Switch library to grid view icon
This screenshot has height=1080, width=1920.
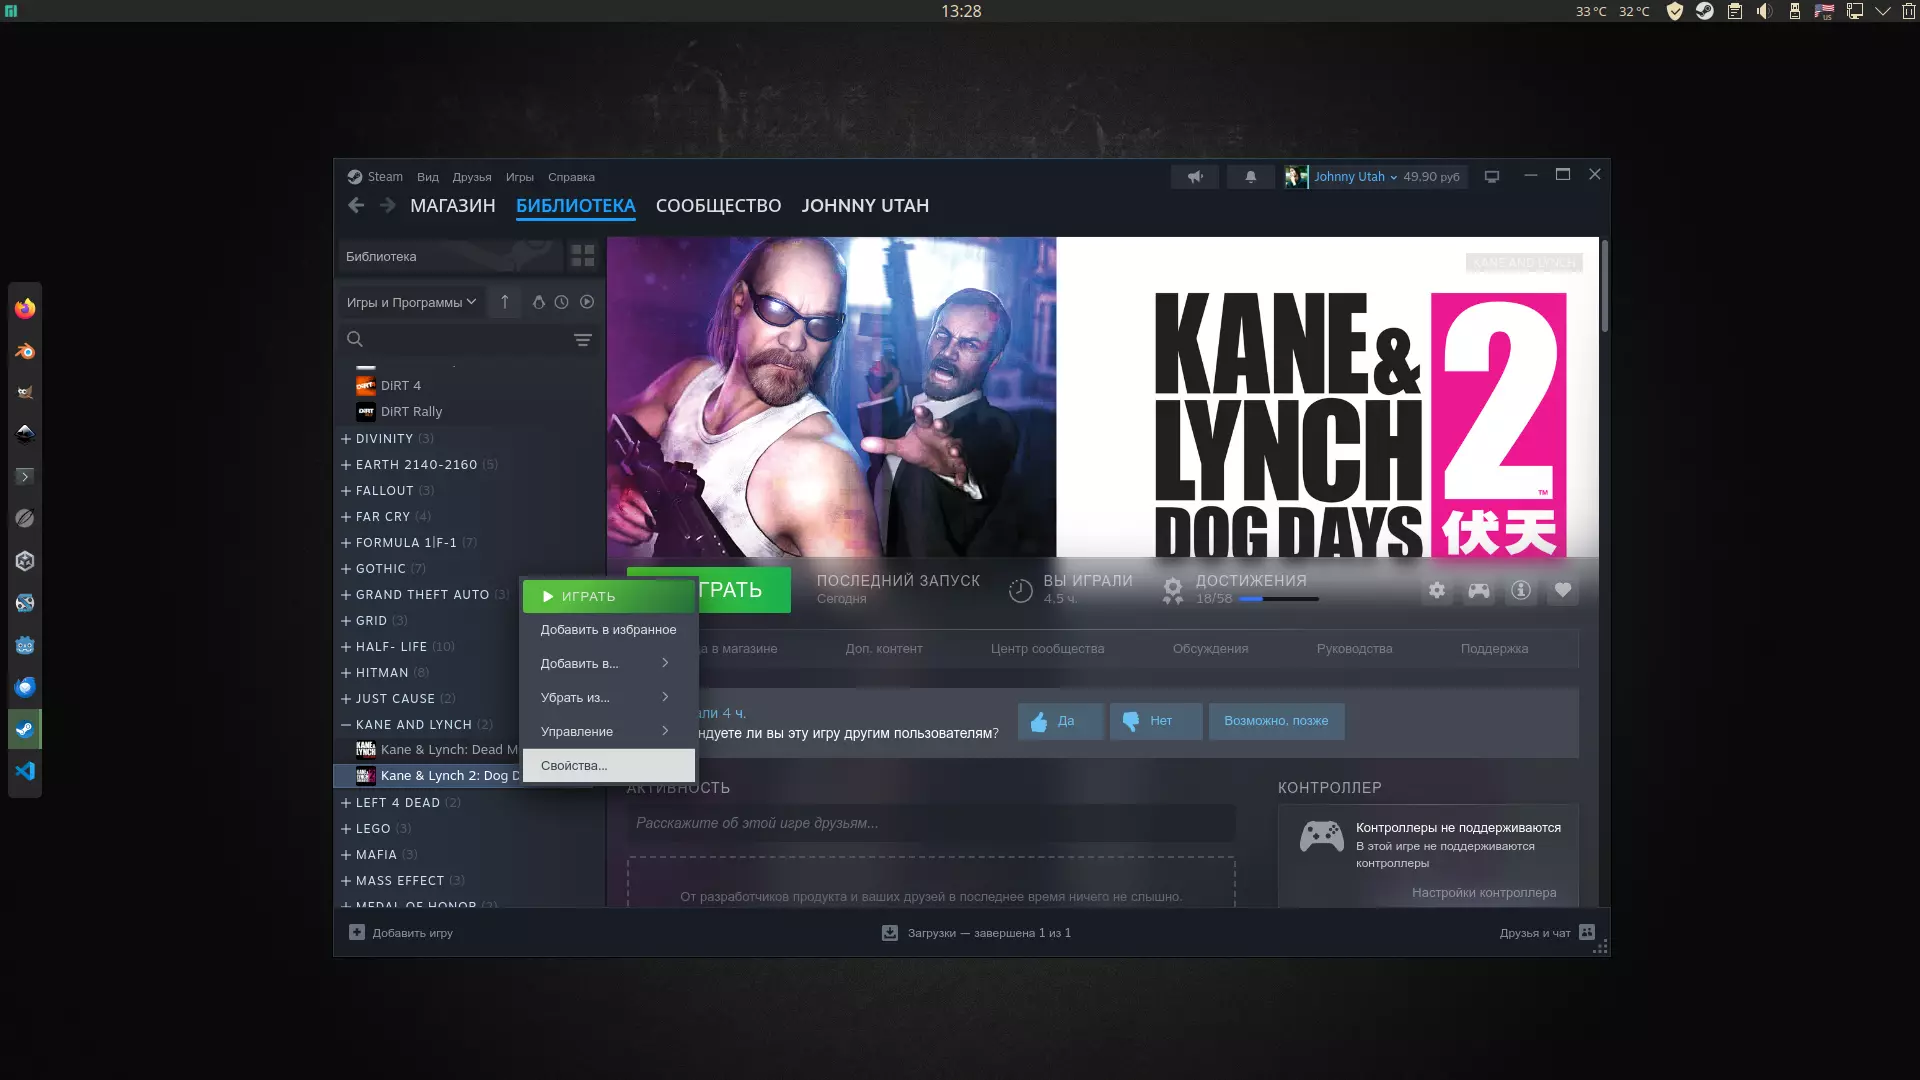tap(582, 256)
